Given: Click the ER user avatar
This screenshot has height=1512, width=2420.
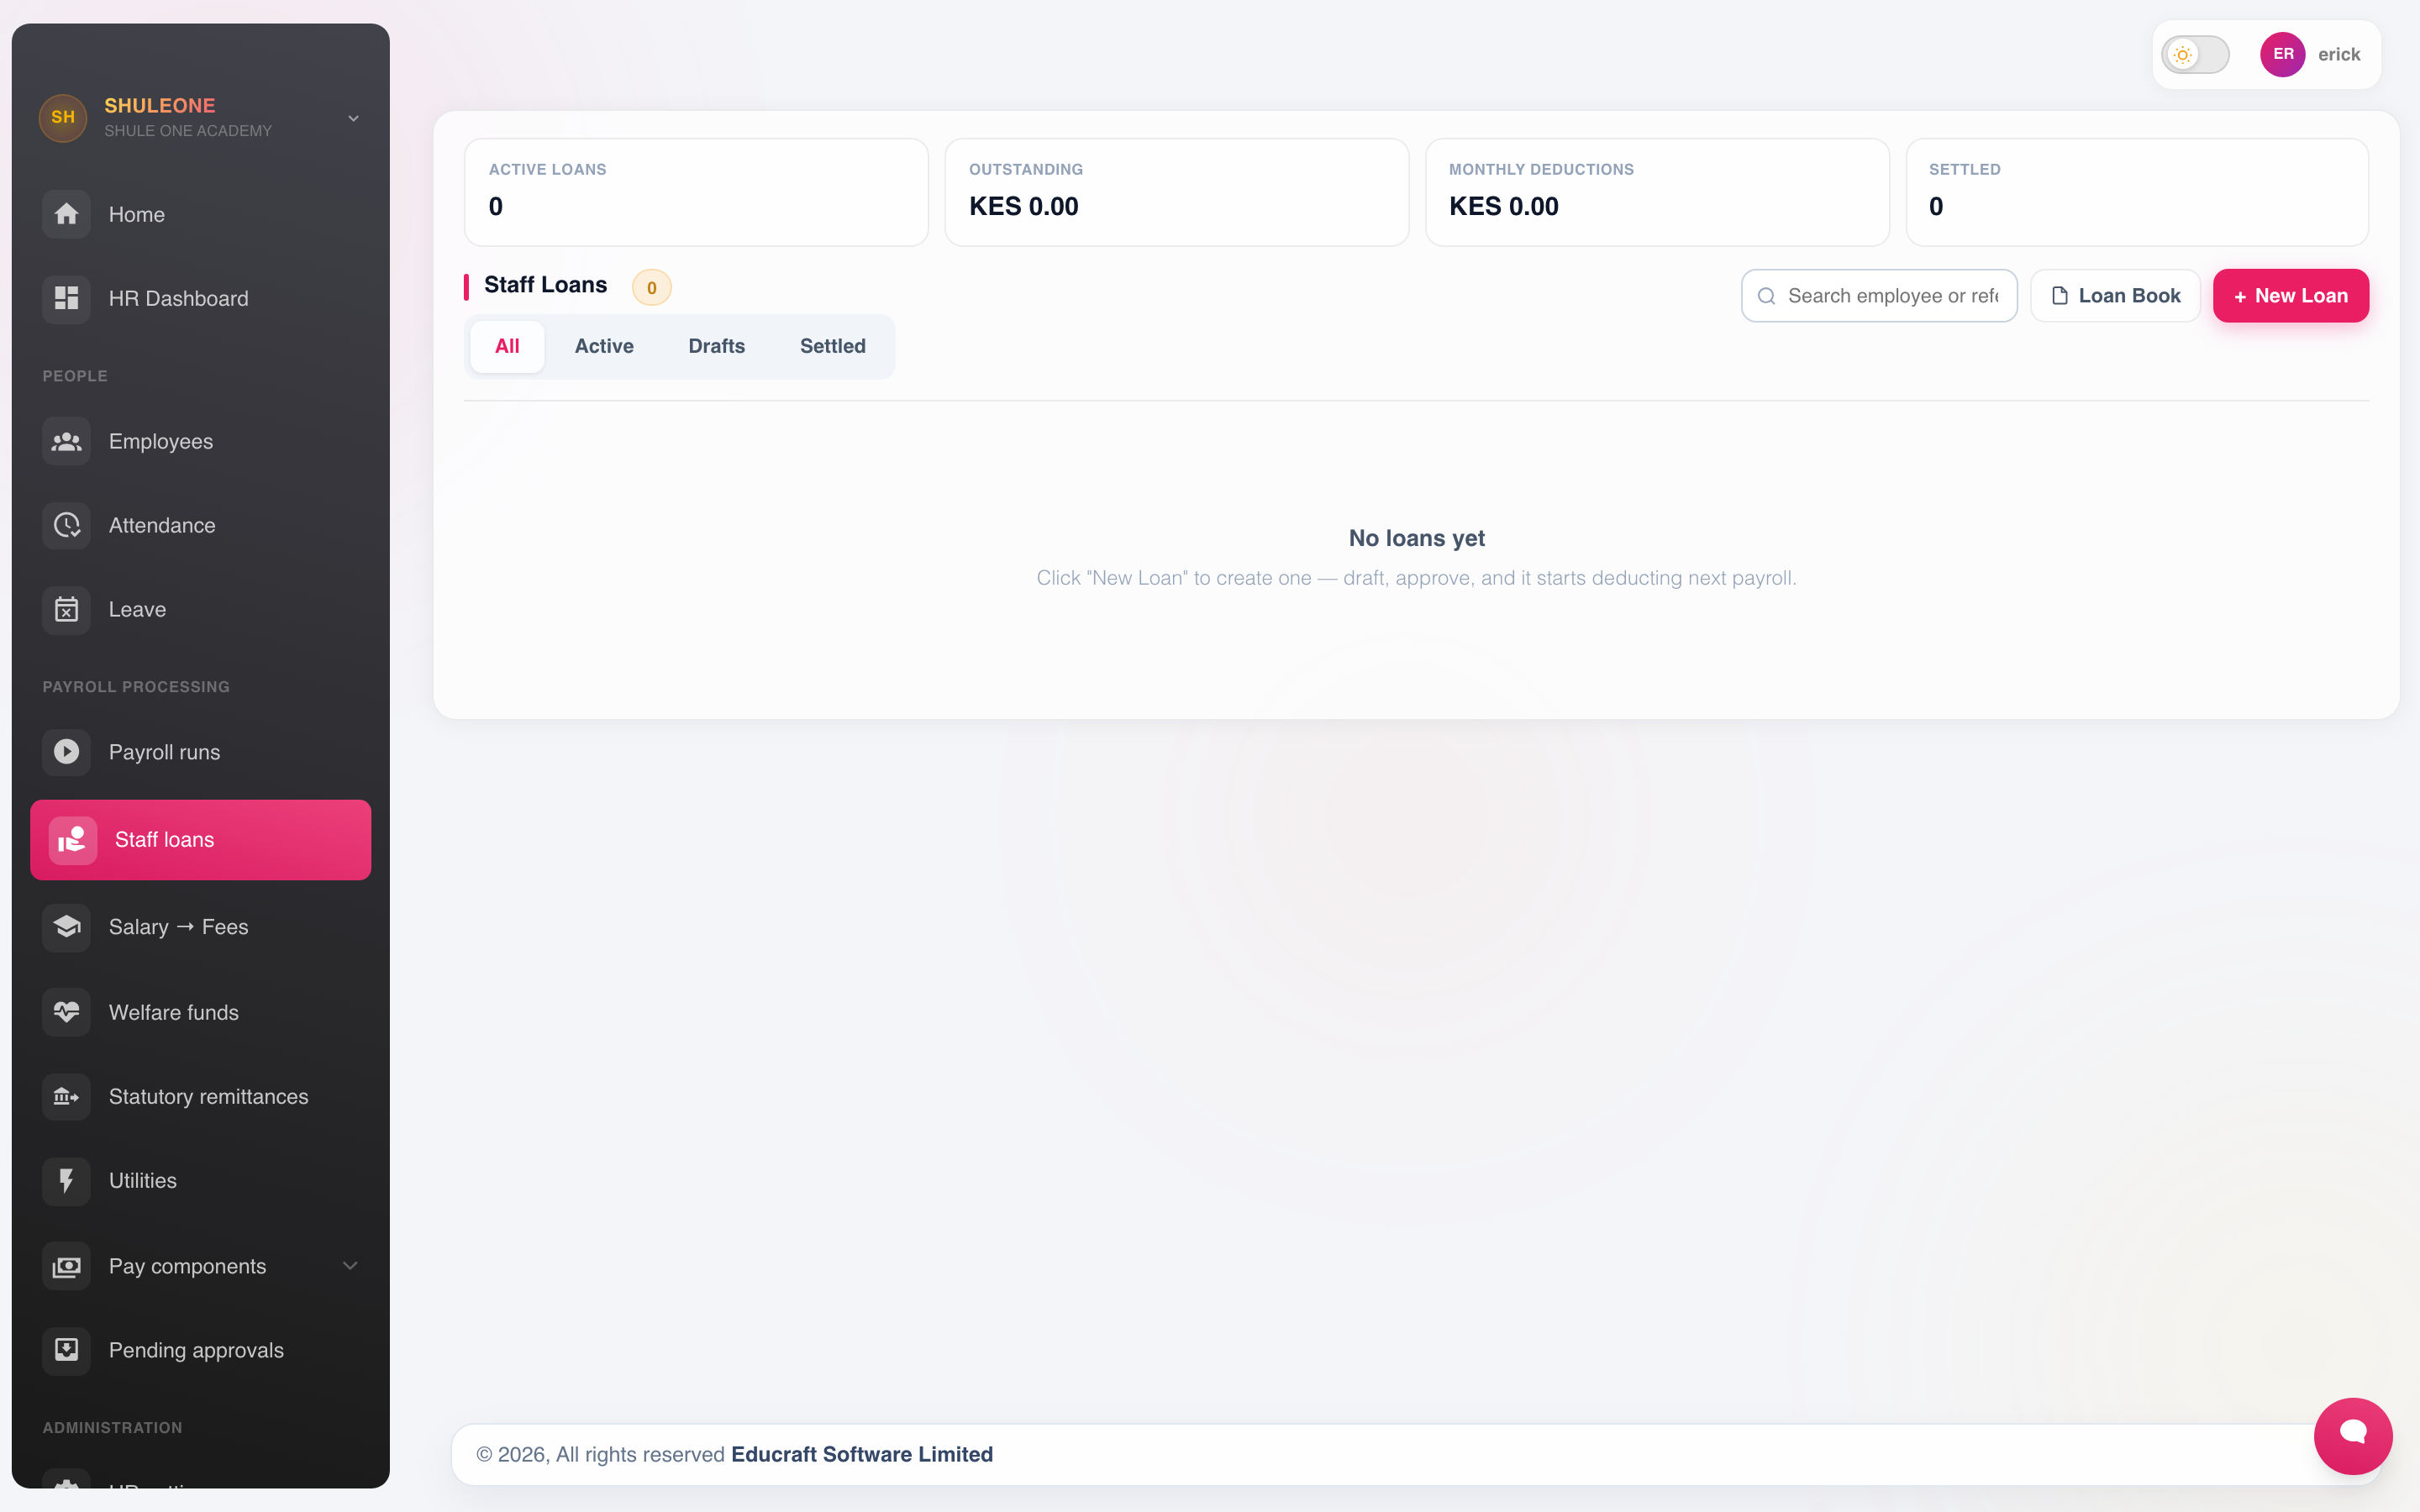Looking at the screenshot, I should (2283, 54).
